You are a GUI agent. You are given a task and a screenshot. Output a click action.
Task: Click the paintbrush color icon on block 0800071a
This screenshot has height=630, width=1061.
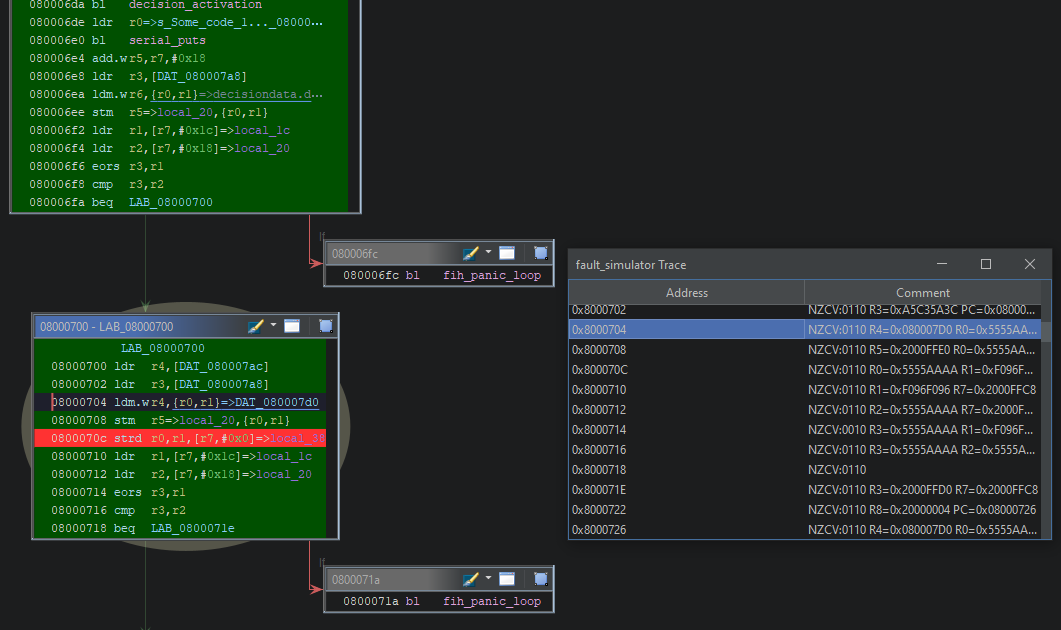469,579
